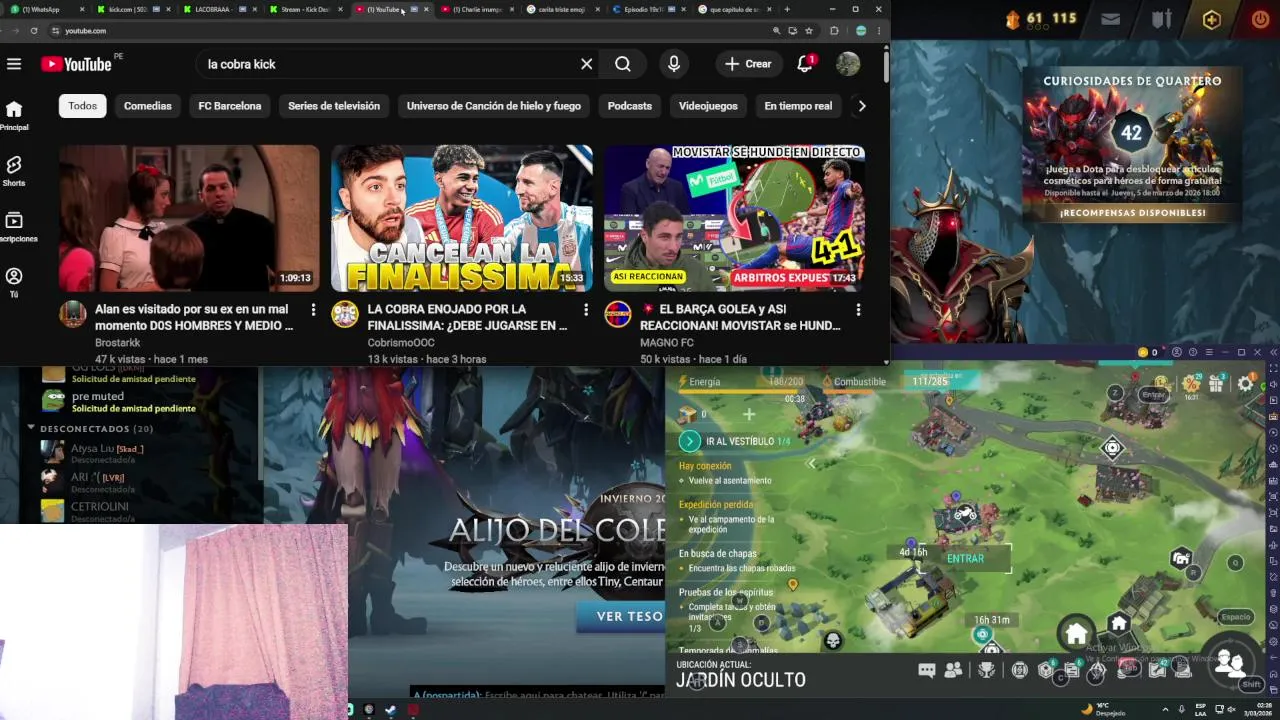The height and width of the screenshot is (720, 1280).
Task: Select the Series de televisión chip
Action: click(x=334, y=106)
